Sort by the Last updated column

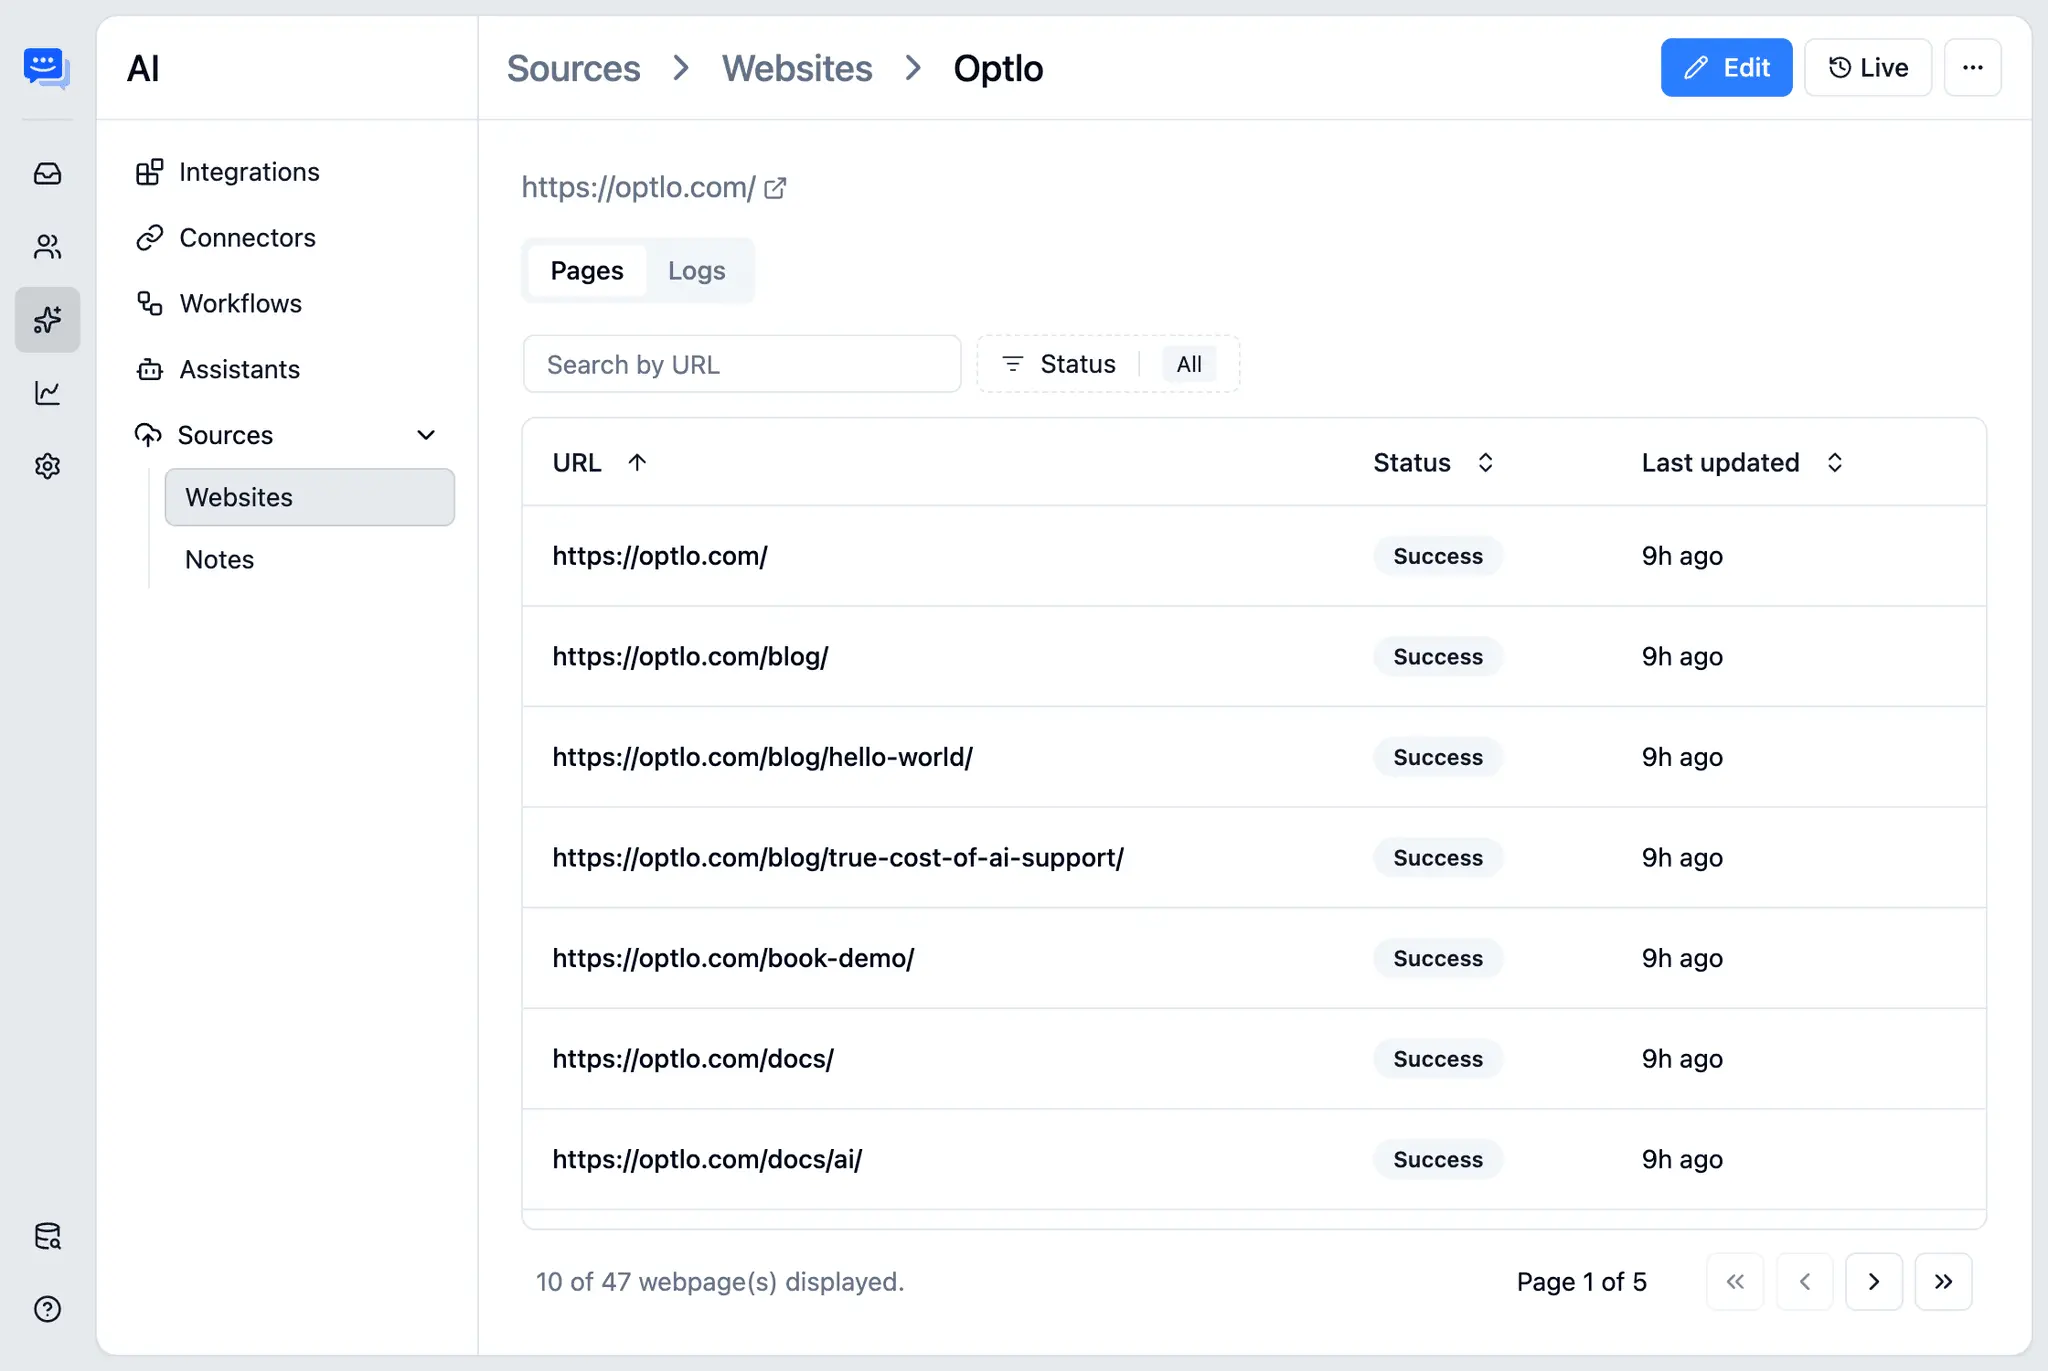click(1741, 463)
